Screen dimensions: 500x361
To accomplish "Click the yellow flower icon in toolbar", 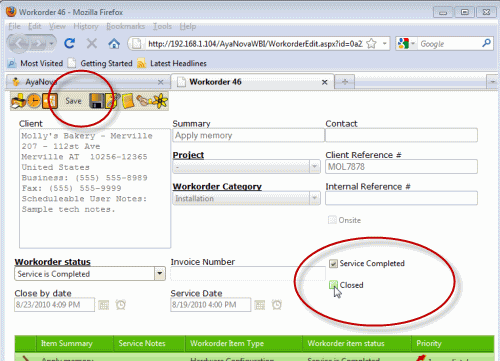I will coord(160,101).
